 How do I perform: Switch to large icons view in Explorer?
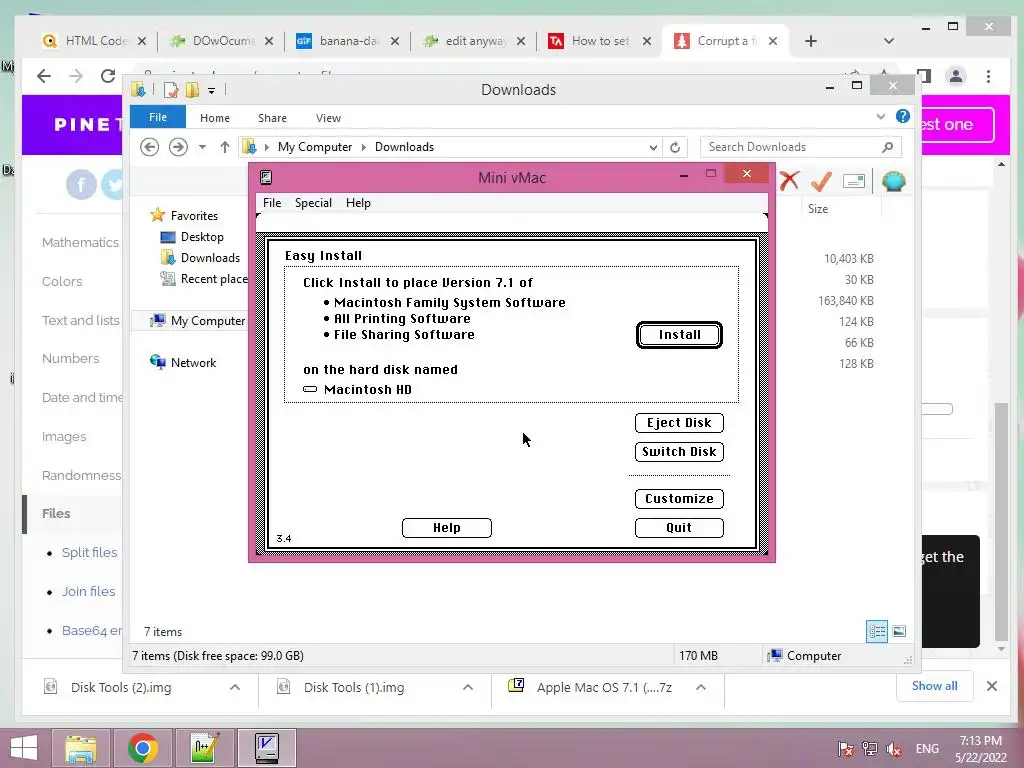click(x=899, y=631)
